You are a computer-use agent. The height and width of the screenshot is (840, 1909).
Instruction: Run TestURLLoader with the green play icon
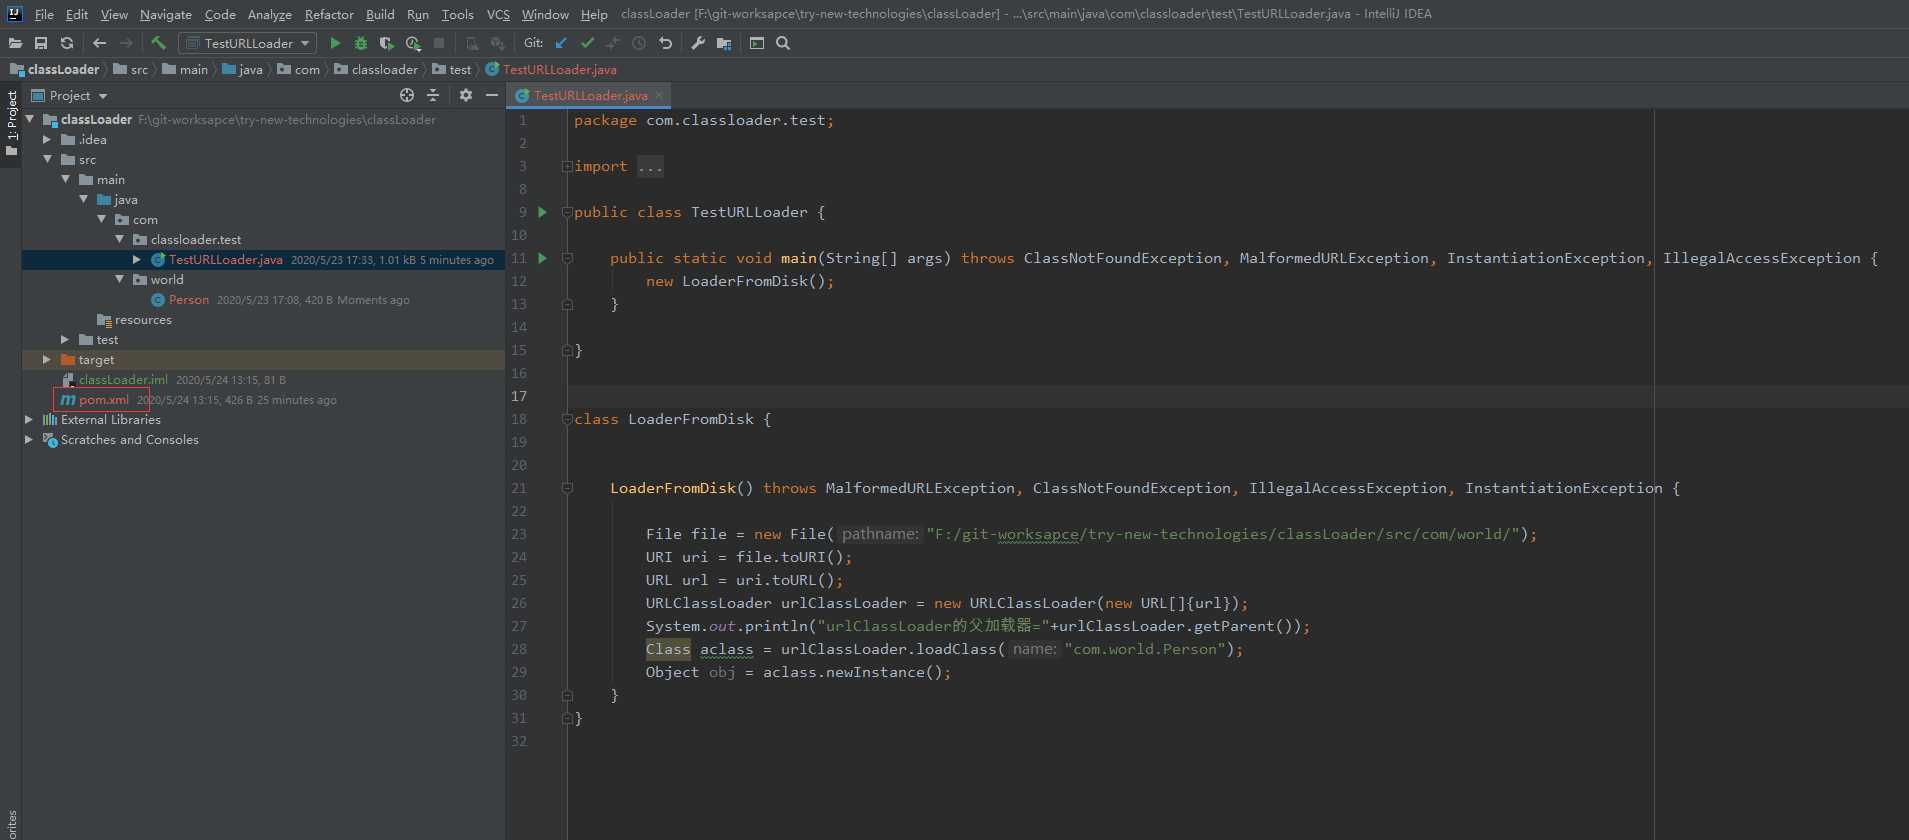335,43
